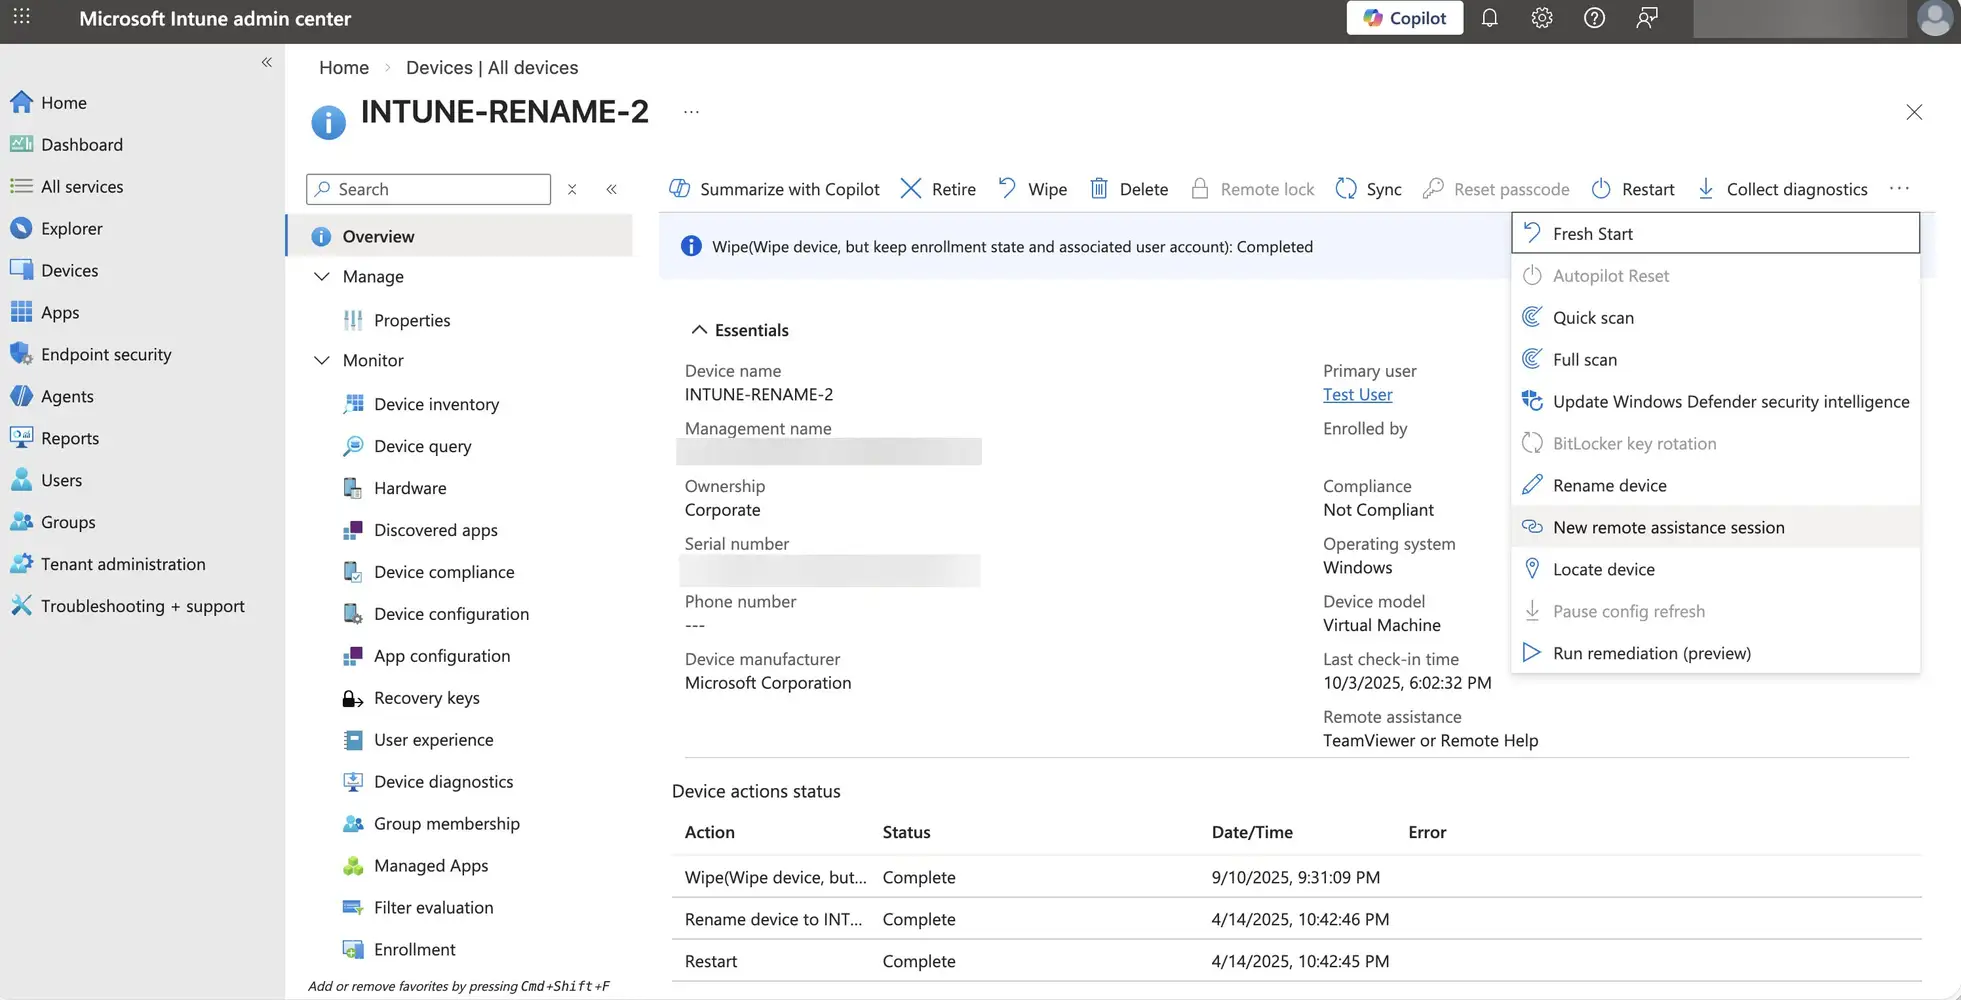Click Delete in the command bar
1961x1000 pixels.
pos(1128,189)
